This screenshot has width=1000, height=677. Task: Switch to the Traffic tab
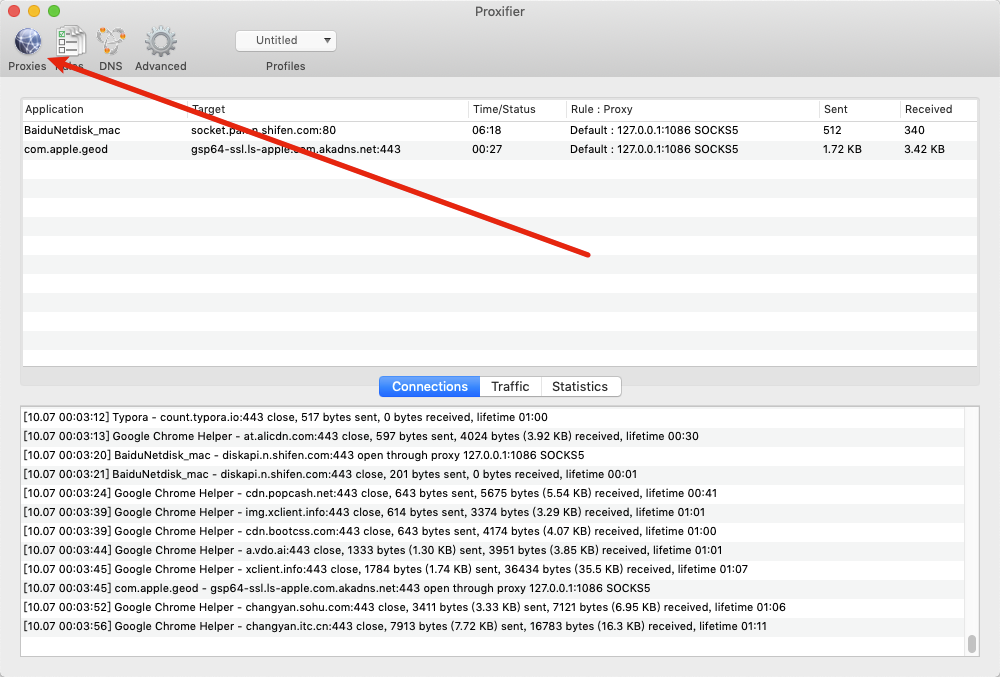point(510,386)
